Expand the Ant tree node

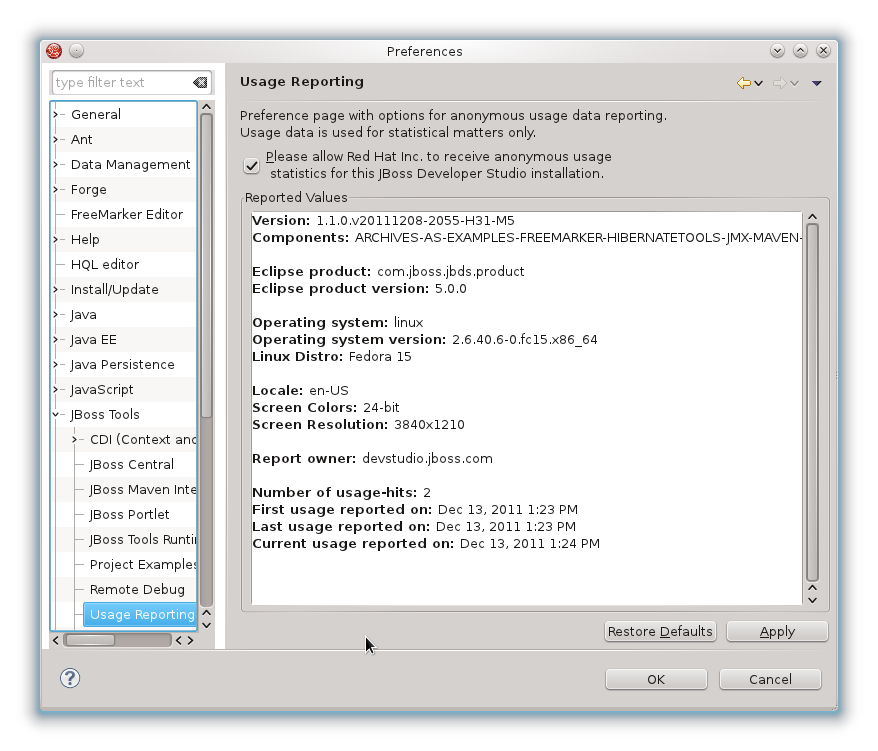point(55,139)
